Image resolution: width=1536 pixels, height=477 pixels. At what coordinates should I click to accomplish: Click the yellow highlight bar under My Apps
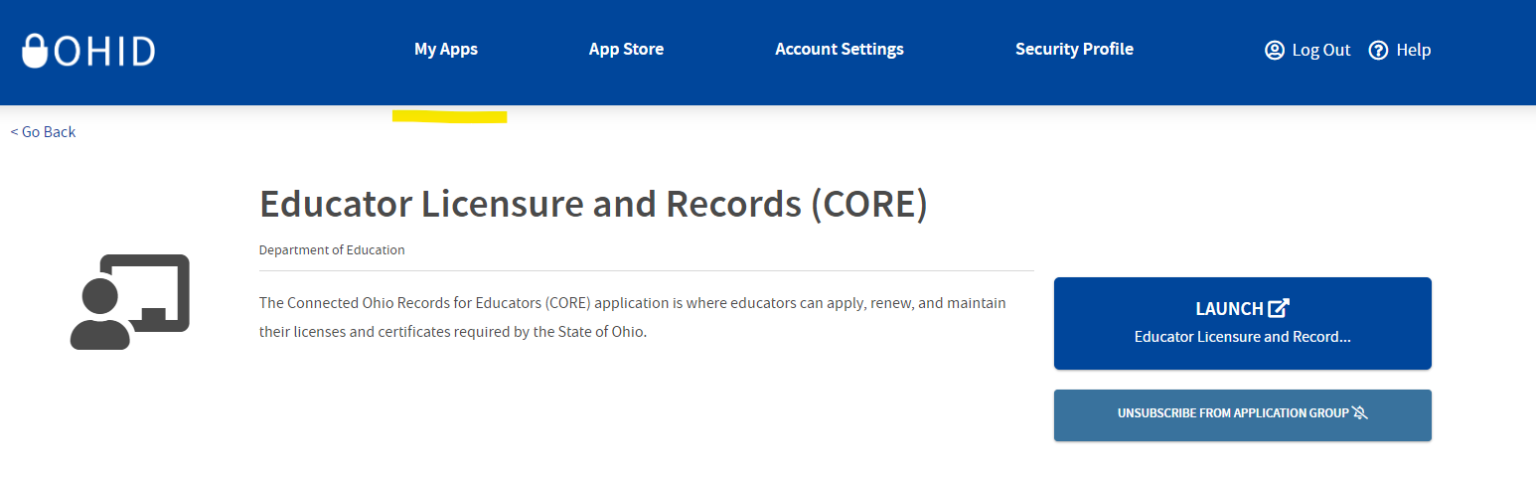[x=449, y=117]
